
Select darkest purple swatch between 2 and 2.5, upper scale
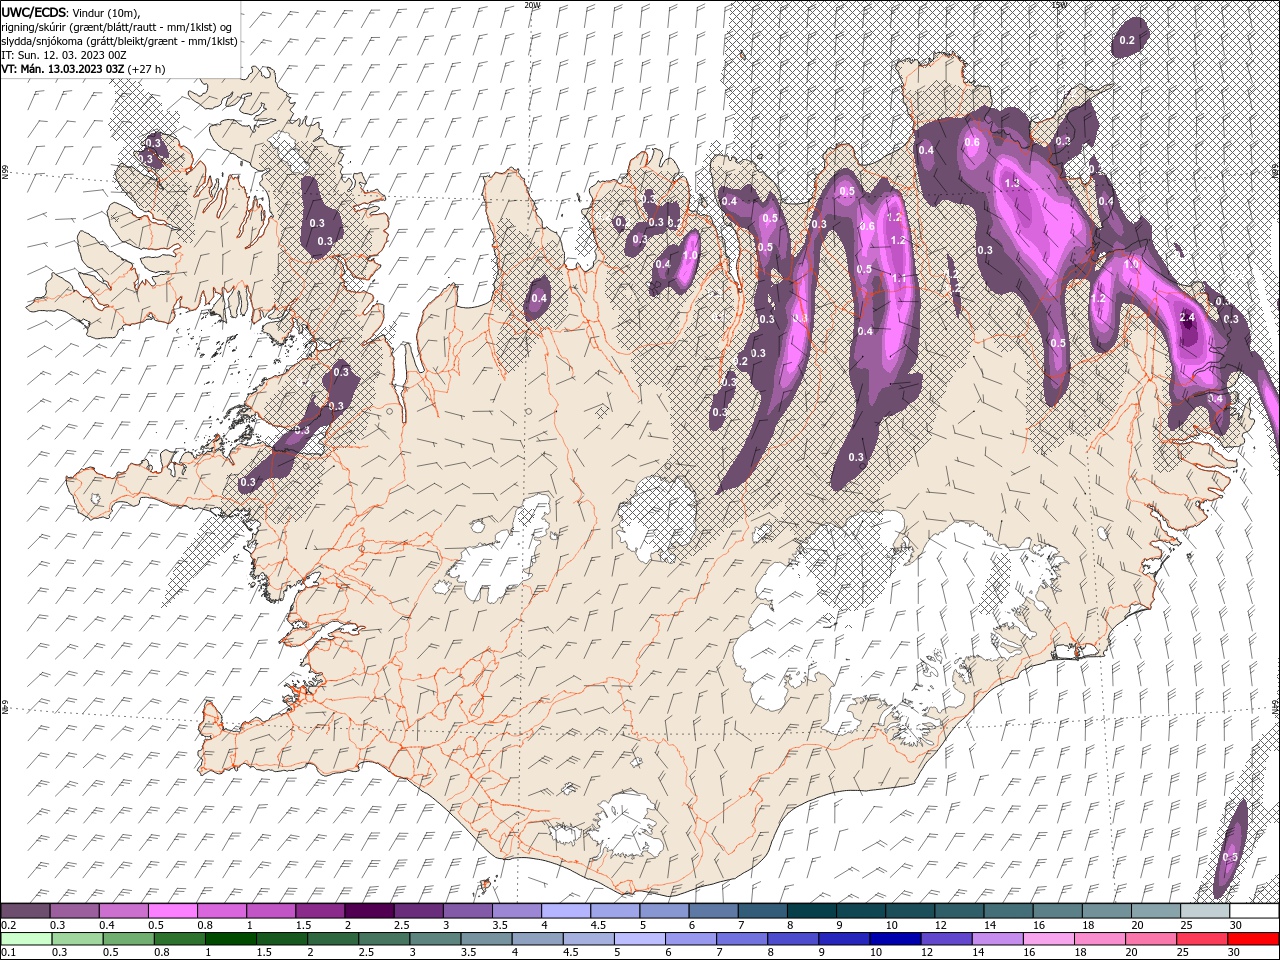click(370, 911)
